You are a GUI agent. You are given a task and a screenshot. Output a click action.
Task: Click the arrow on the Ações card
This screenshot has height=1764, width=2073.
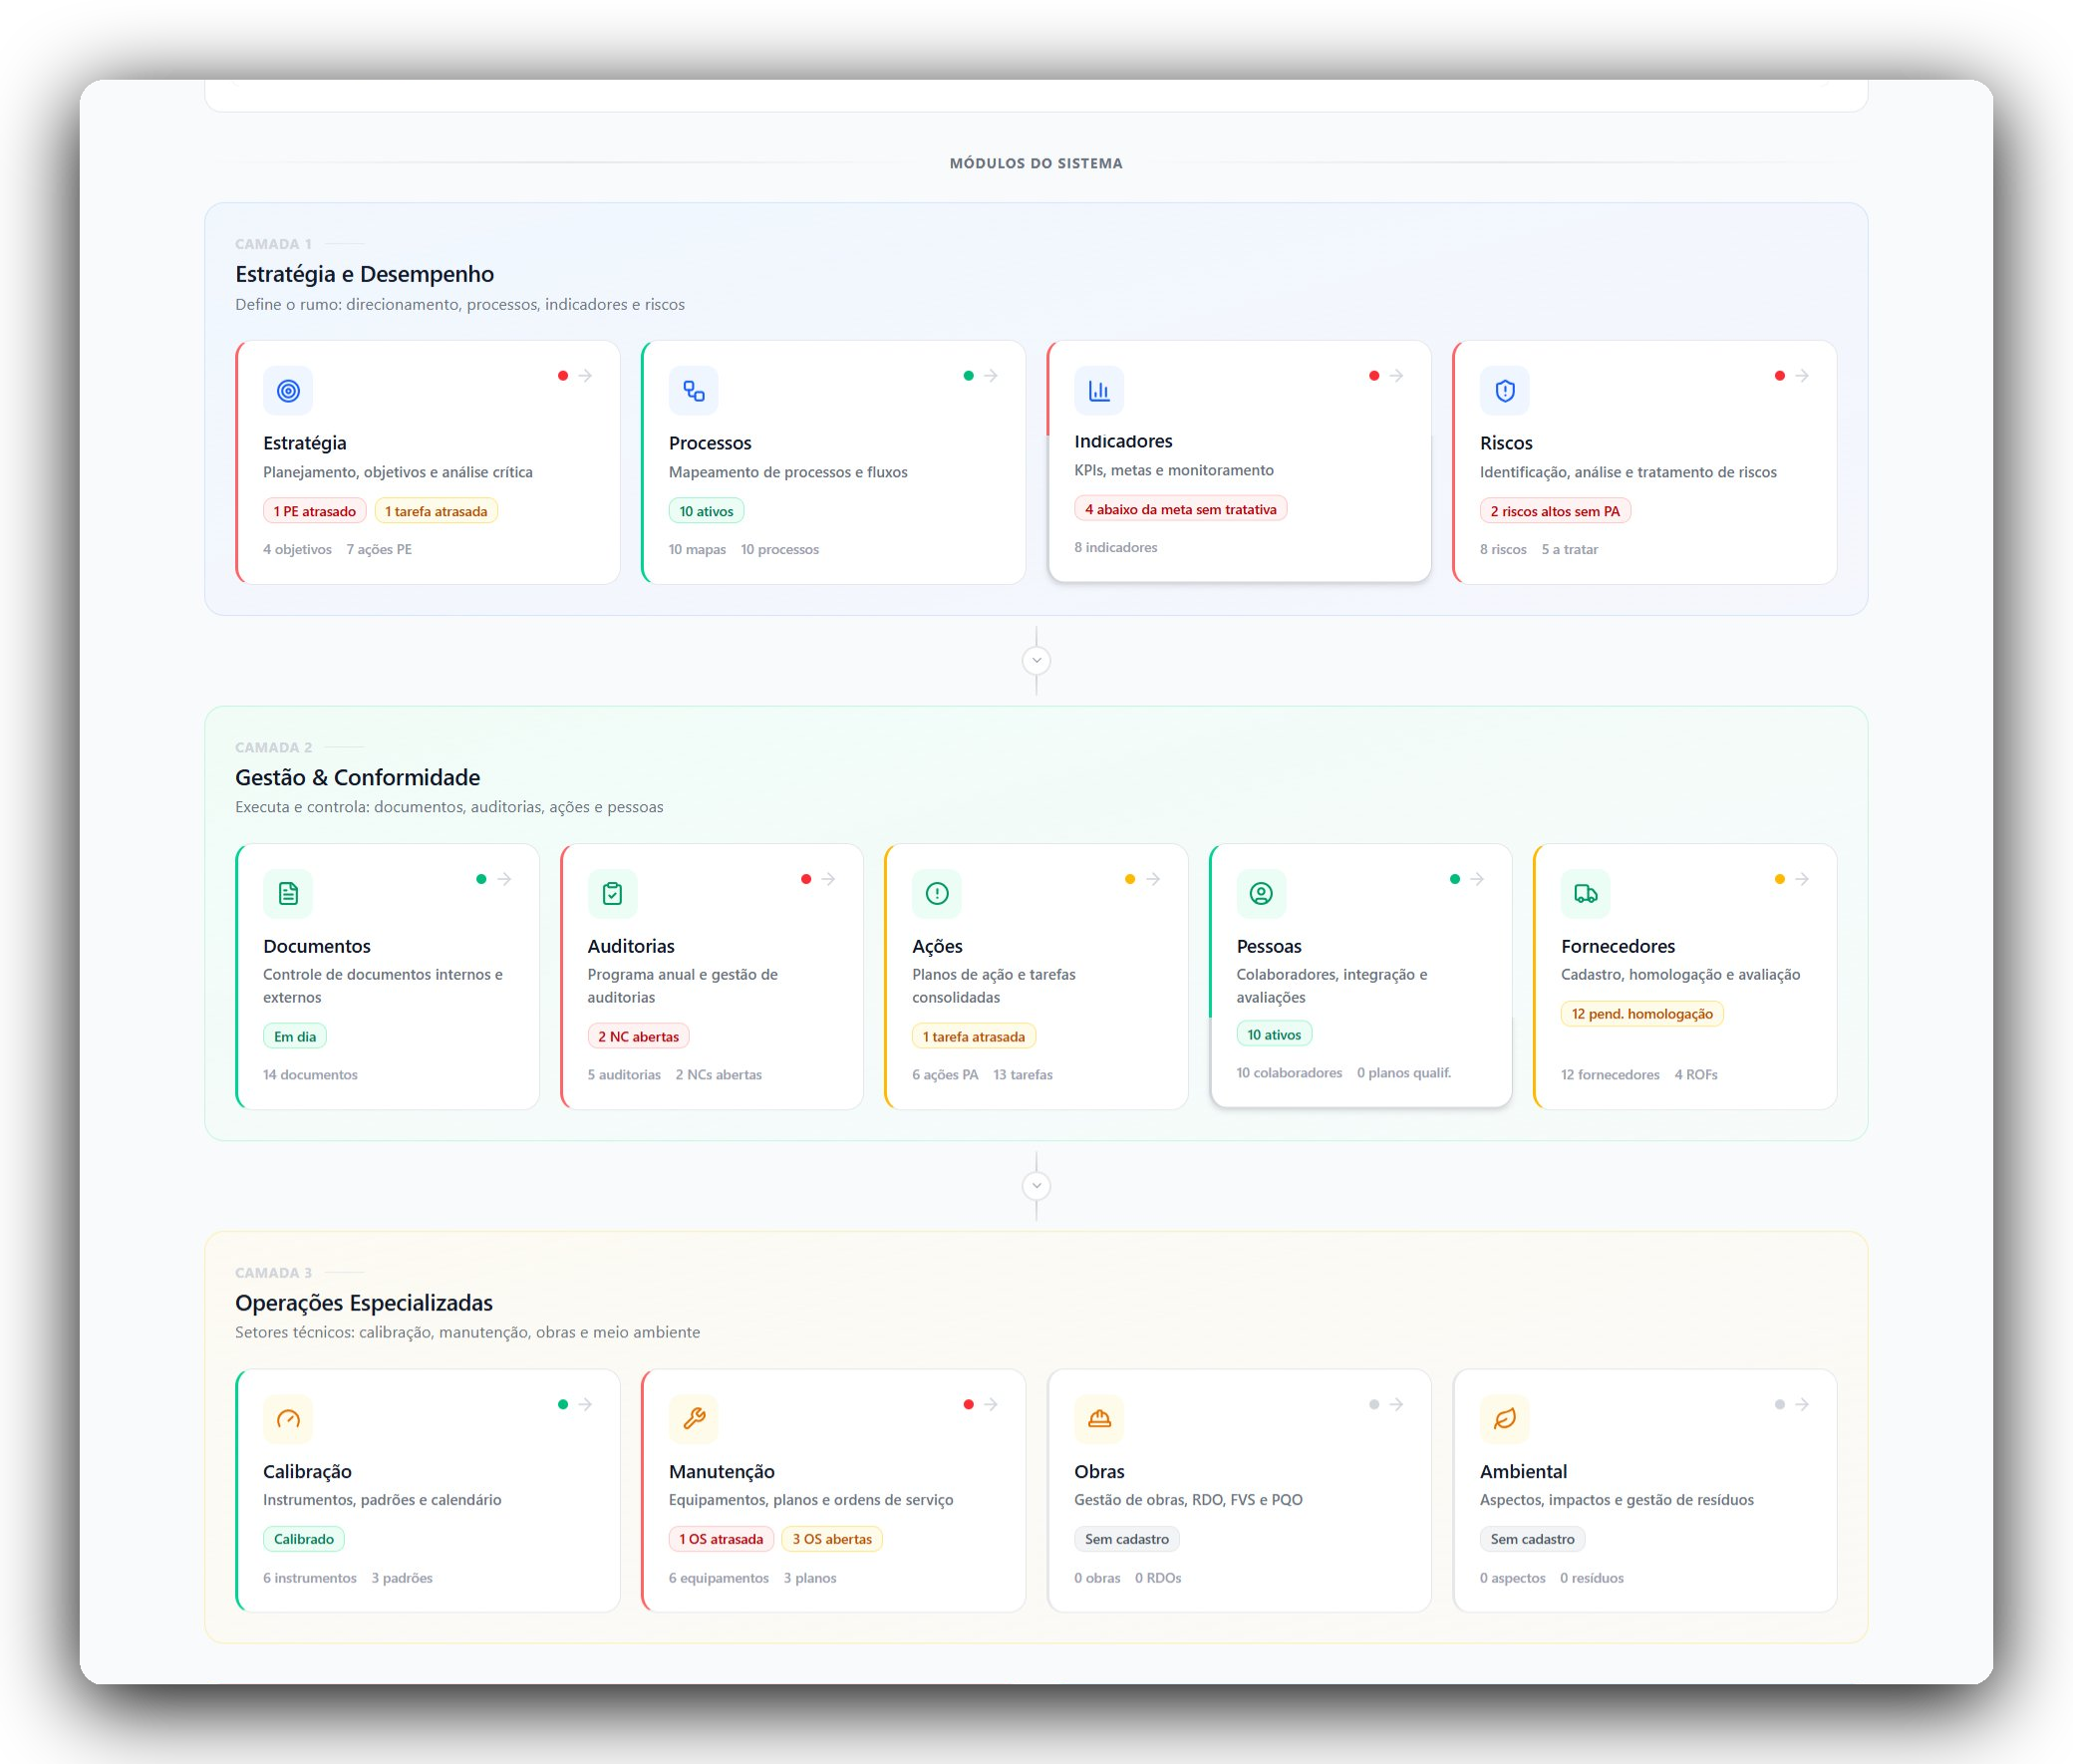pyautogui.click(x=1153, y=879)
